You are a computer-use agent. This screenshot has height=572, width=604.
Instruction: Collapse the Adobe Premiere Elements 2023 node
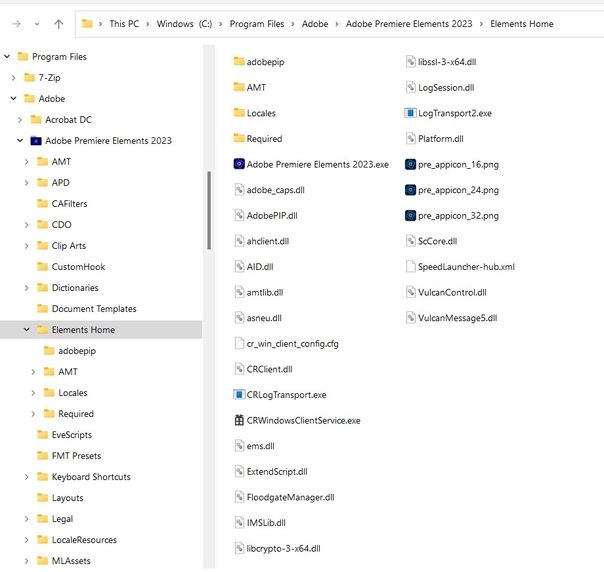20,141
